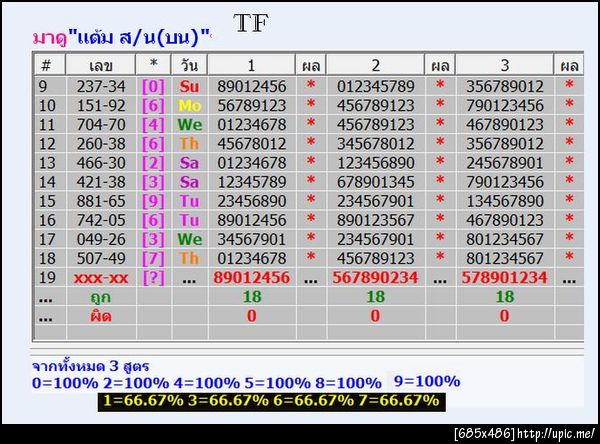Select "881-65" in row 15
Screen dimensions: 600x444
(101, 201)
